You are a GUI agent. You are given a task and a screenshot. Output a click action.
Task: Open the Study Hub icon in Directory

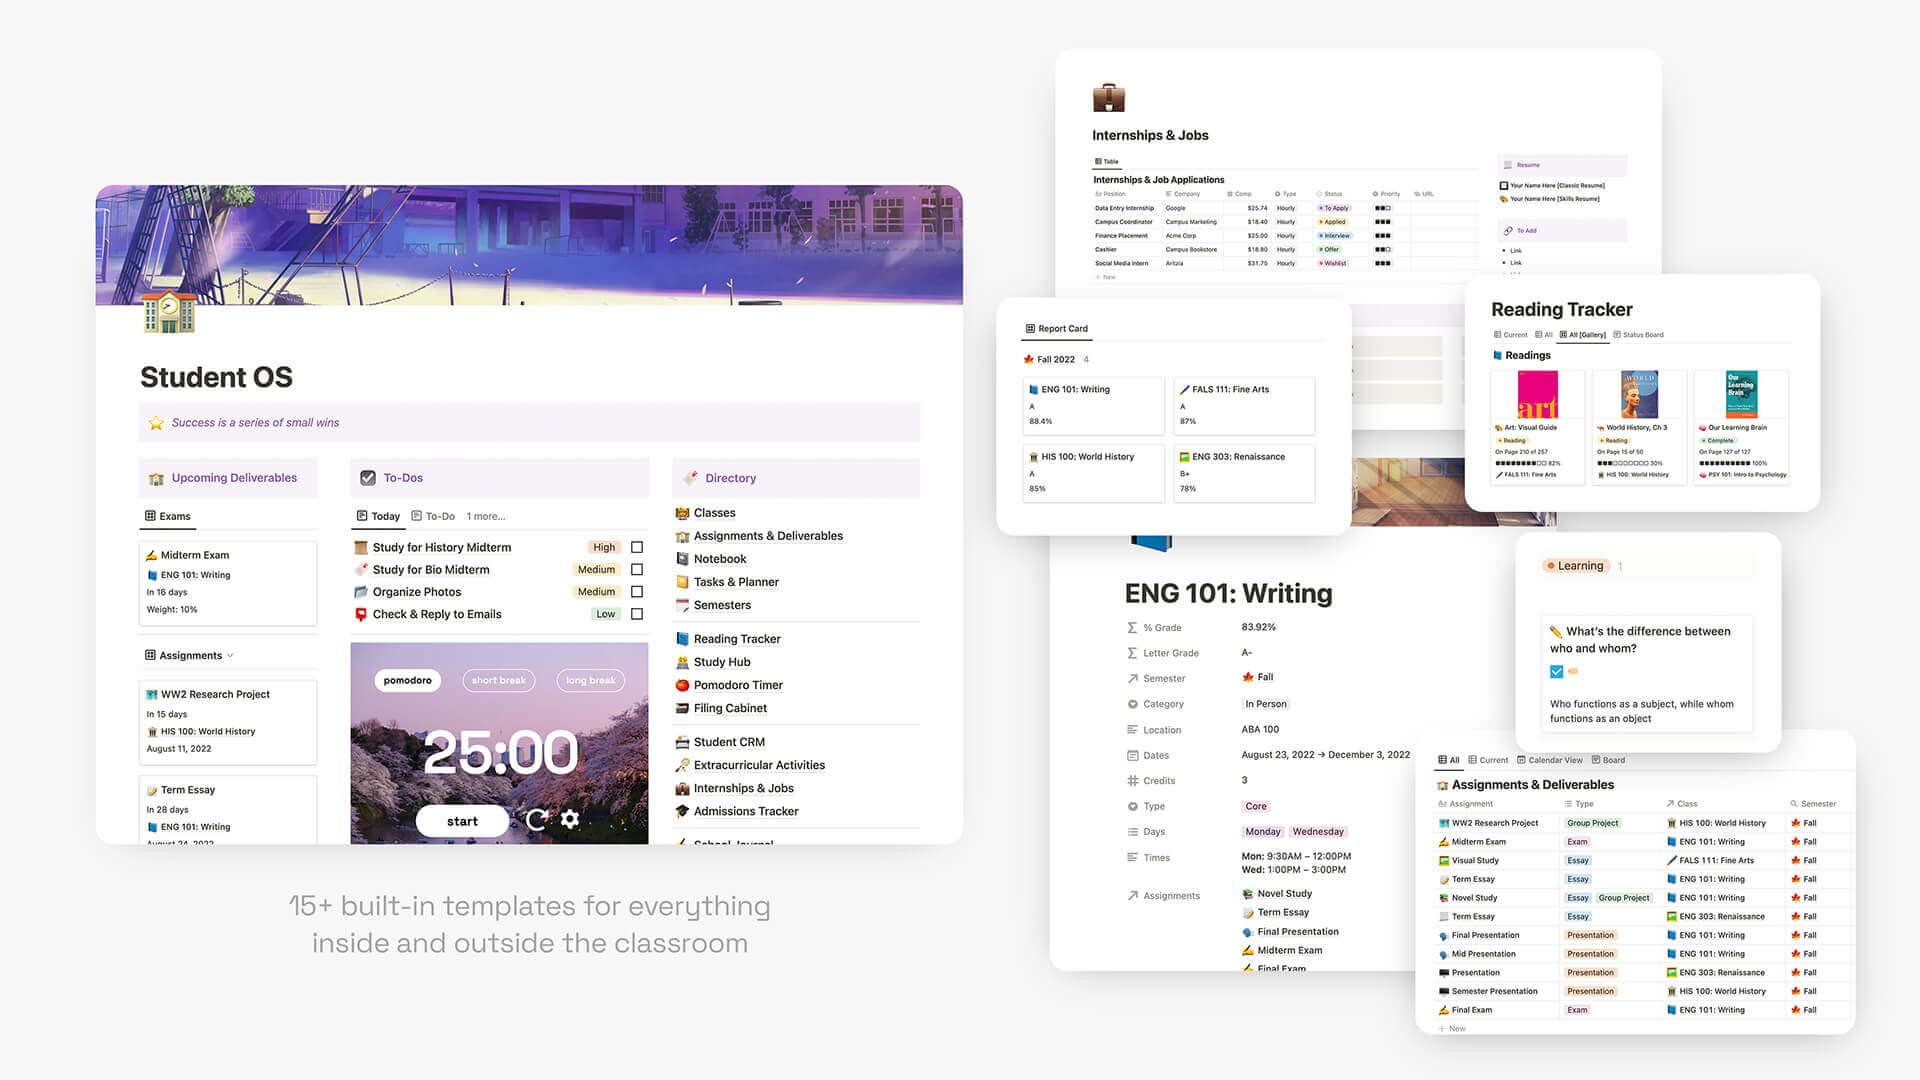click(x=682, y=661)
